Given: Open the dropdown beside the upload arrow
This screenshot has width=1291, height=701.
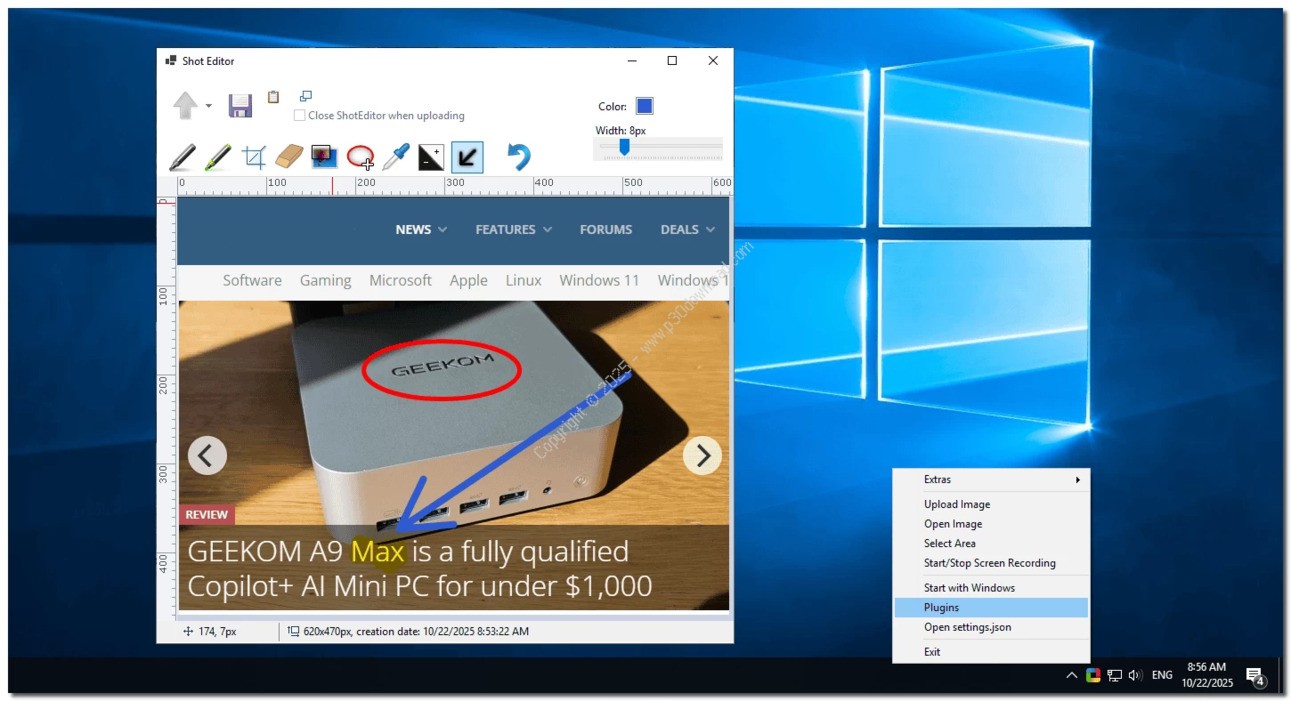Looking at the screenshot, I should 209,106.
